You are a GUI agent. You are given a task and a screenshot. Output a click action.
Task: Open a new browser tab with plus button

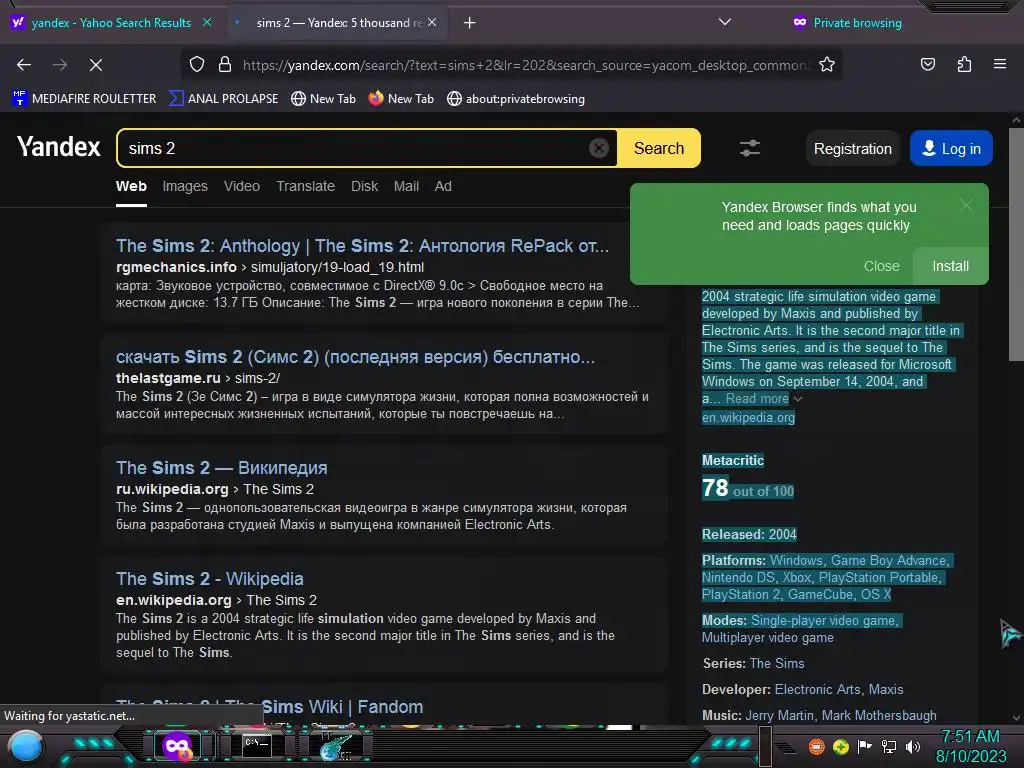coord(469,23)
